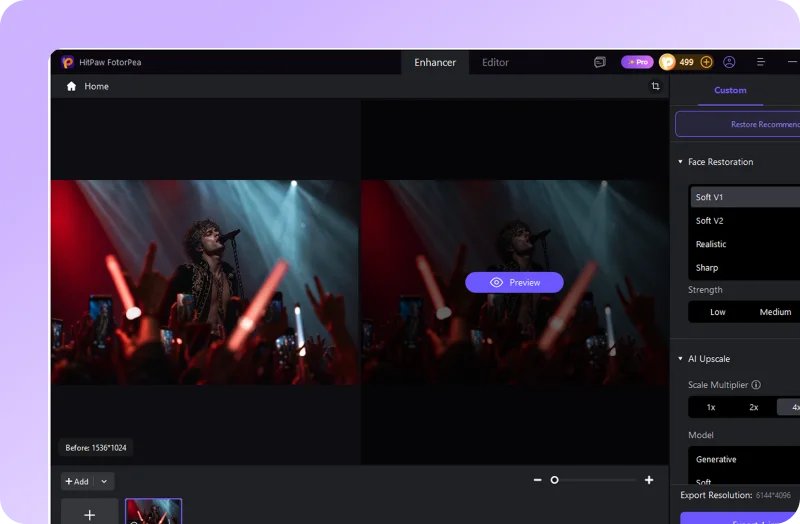The height and width of the screenshot is (524, 800).
Task: Switch to the Enhancer tab
Action: tap(435, 62)
